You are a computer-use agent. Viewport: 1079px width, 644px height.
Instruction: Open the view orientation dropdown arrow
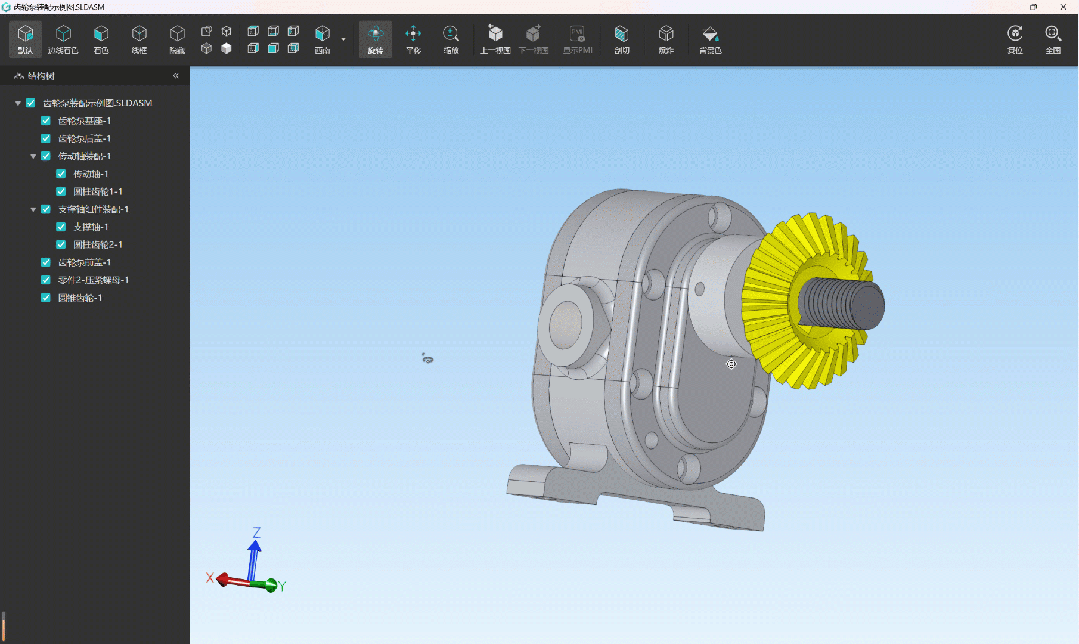343,40
